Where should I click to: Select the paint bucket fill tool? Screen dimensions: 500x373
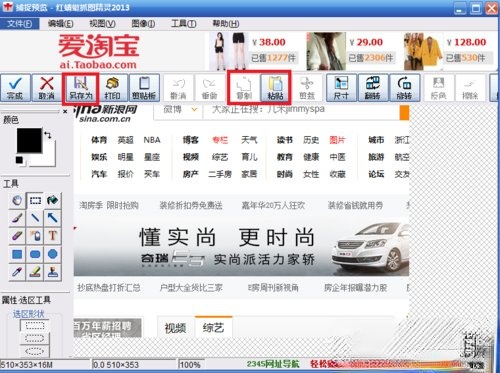pyautogui.click(x=53, y=200)
